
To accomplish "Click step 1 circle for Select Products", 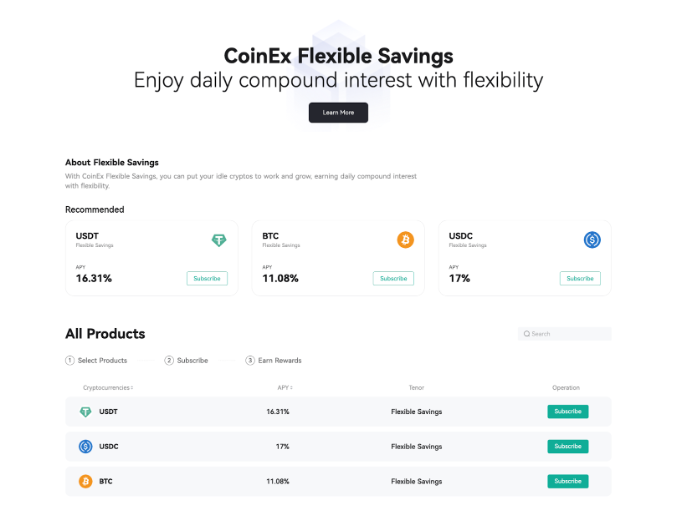I will [70, 360].
